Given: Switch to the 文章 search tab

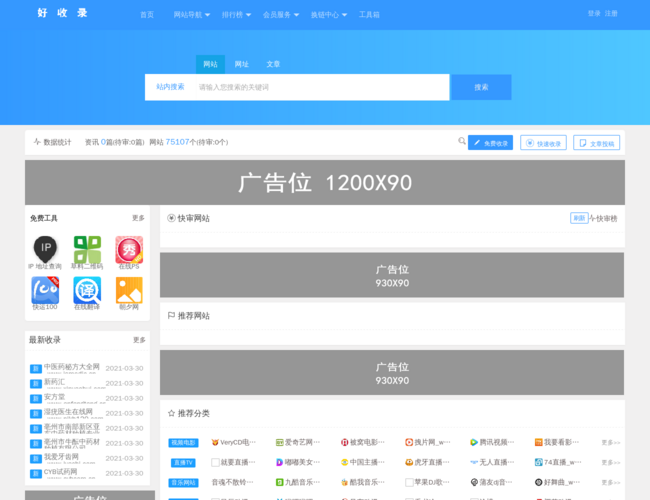Looking at the screenshot, I should [273, 64].
